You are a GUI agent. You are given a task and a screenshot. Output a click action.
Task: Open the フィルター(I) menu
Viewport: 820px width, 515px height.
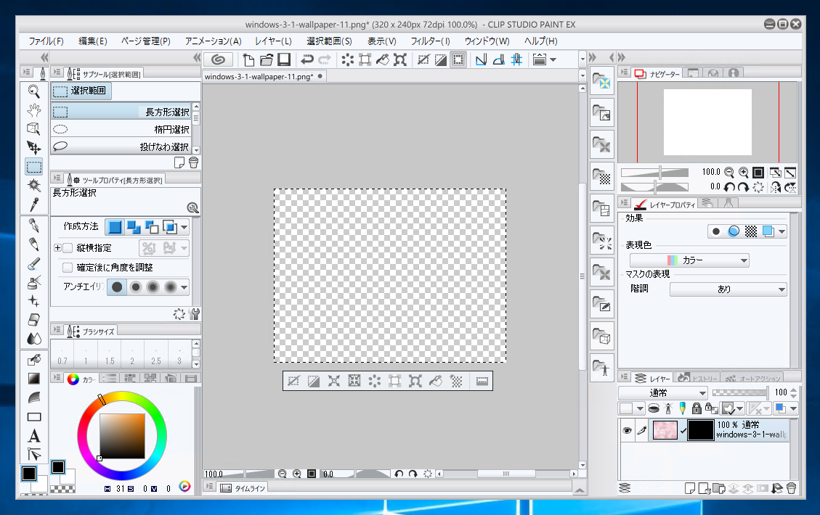coord(430,41)
